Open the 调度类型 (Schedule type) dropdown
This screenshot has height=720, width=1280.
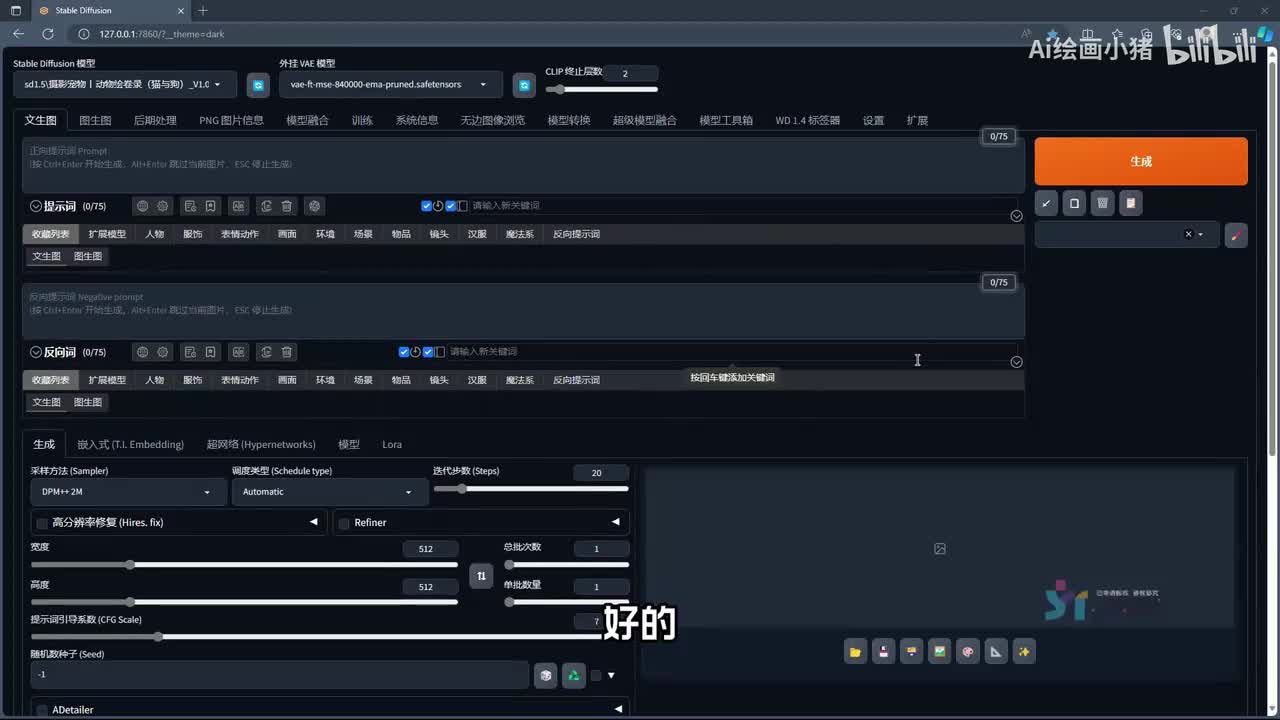(x=328, y=492)
